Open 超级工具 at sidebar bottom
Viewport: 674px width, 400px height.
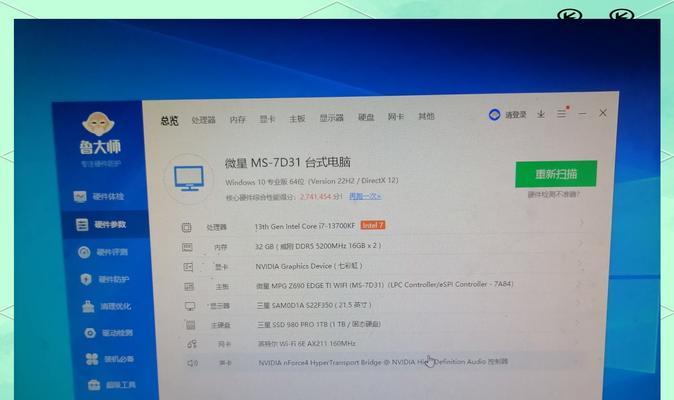pos(112,385)
